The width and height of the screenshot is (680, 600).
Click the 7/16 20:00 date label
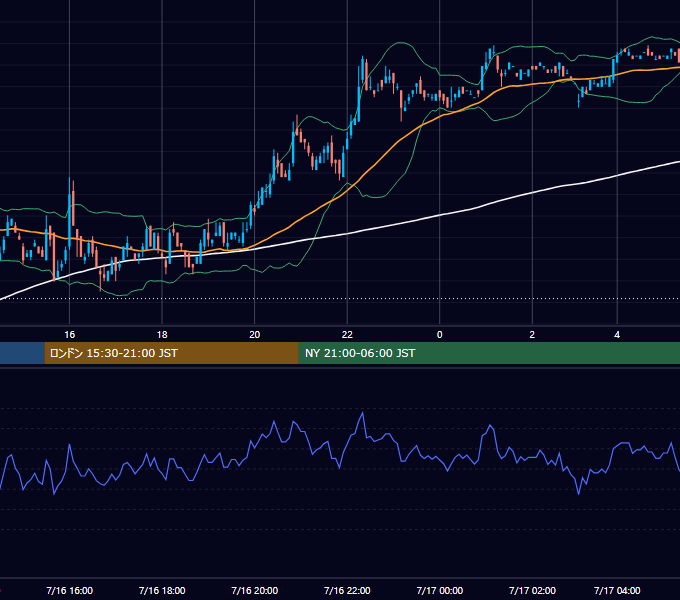[x=255, y=590]
